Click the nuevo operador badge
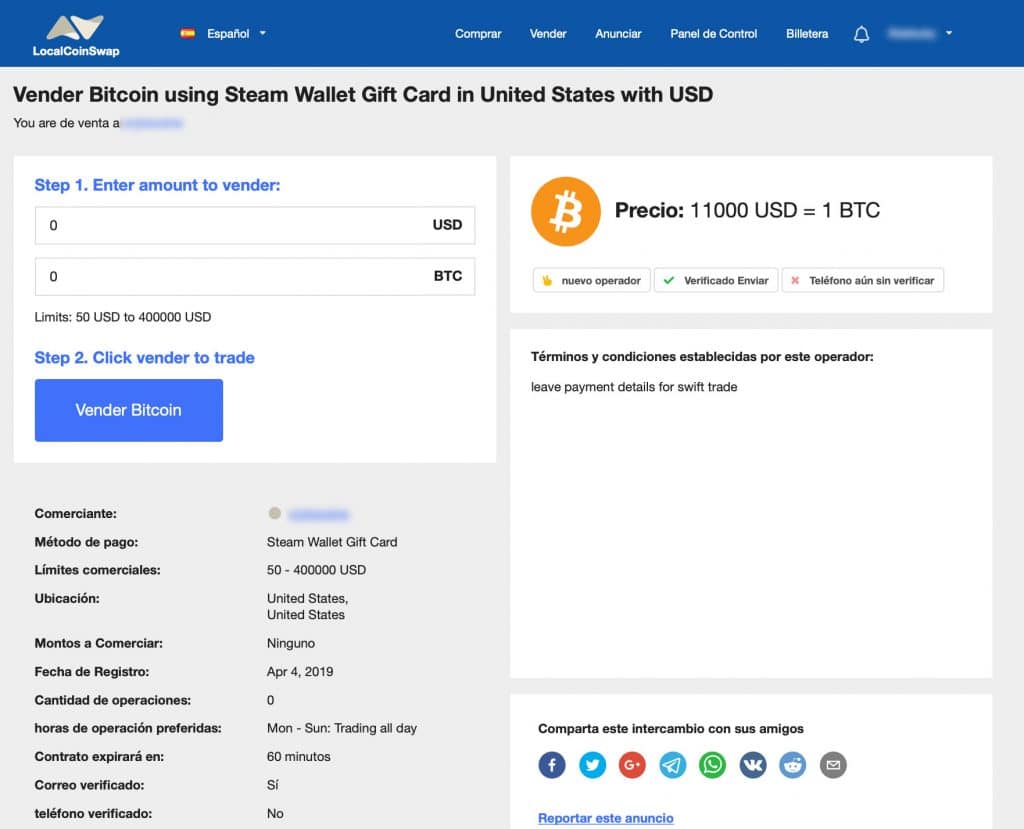 tap(592, 280)
